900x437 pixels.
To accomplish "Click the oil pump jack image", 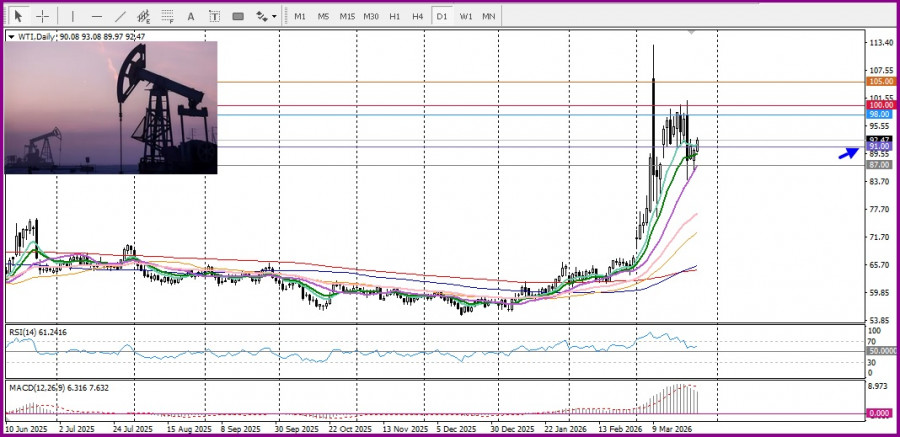I will 111,107.
